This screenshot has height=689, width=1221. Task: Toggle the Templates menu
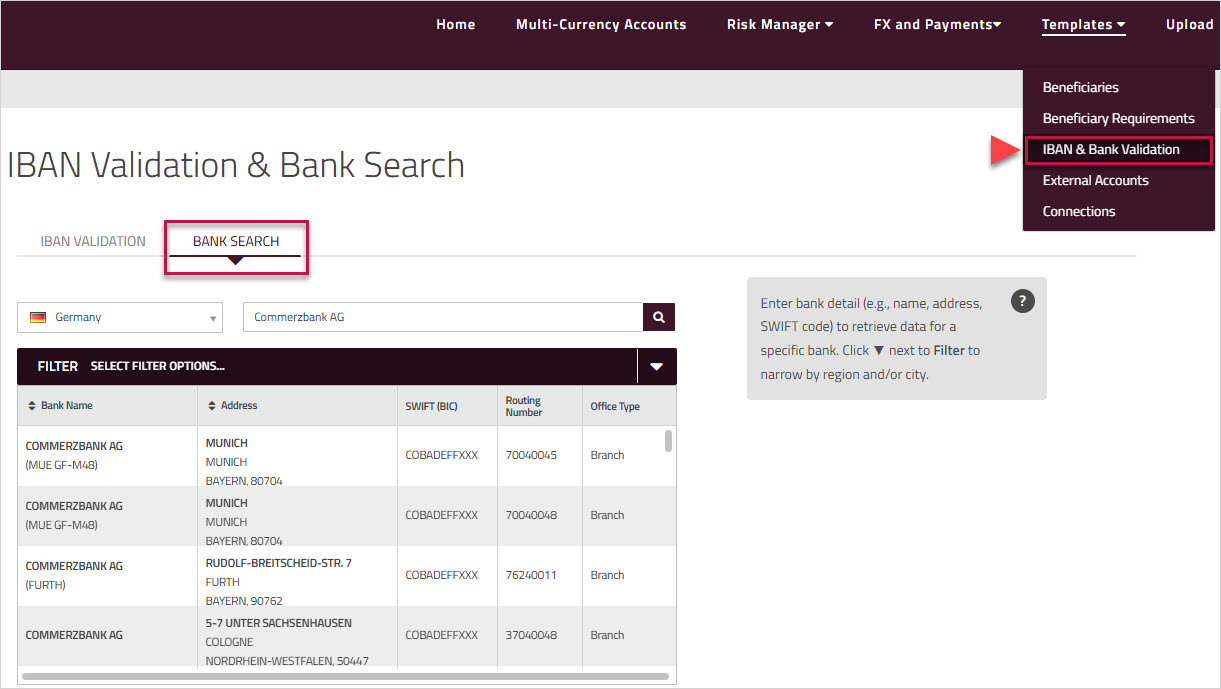[1083, 25]
